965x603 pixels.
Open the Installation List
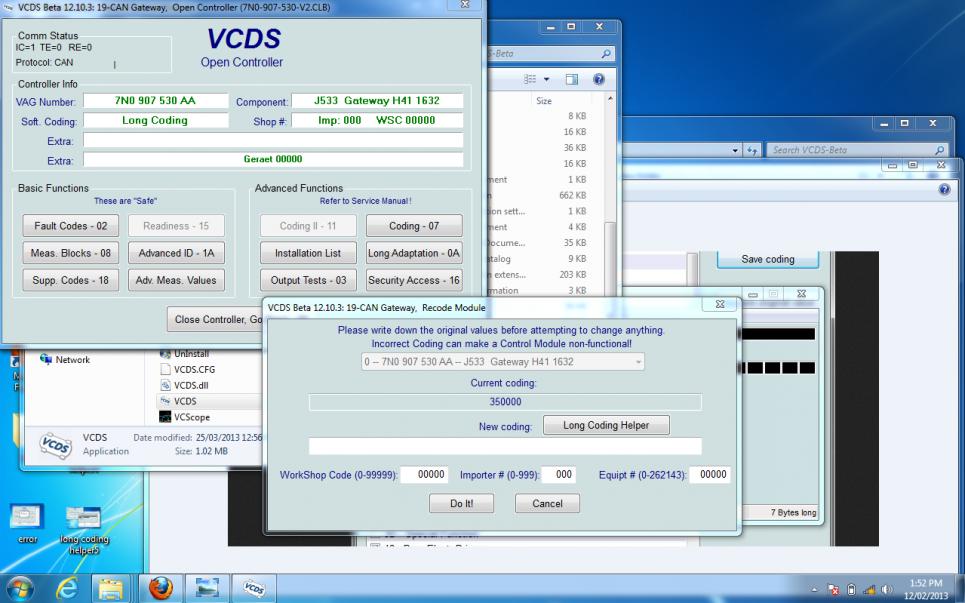pos(308,253)
